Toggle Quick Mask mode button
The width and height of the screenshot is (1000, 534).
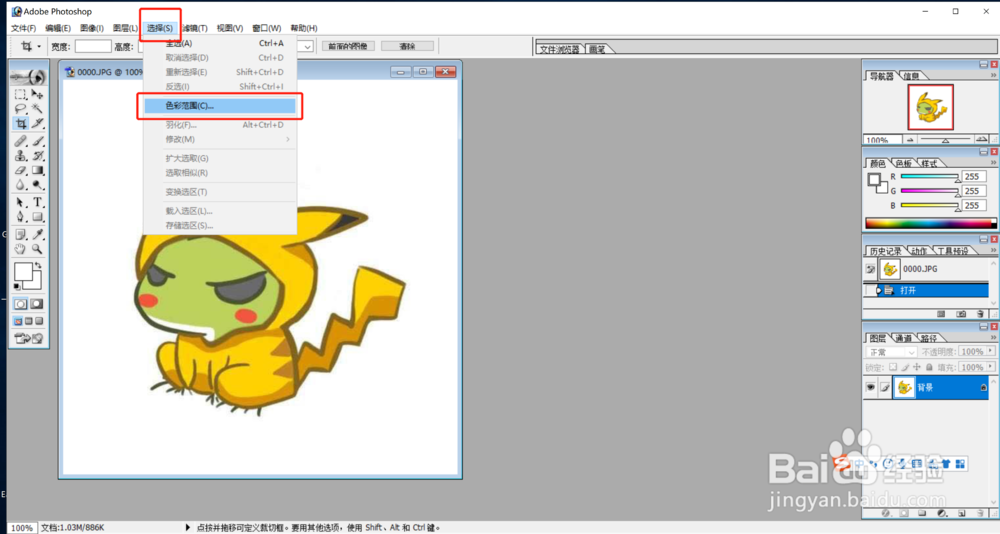(37, 304)
